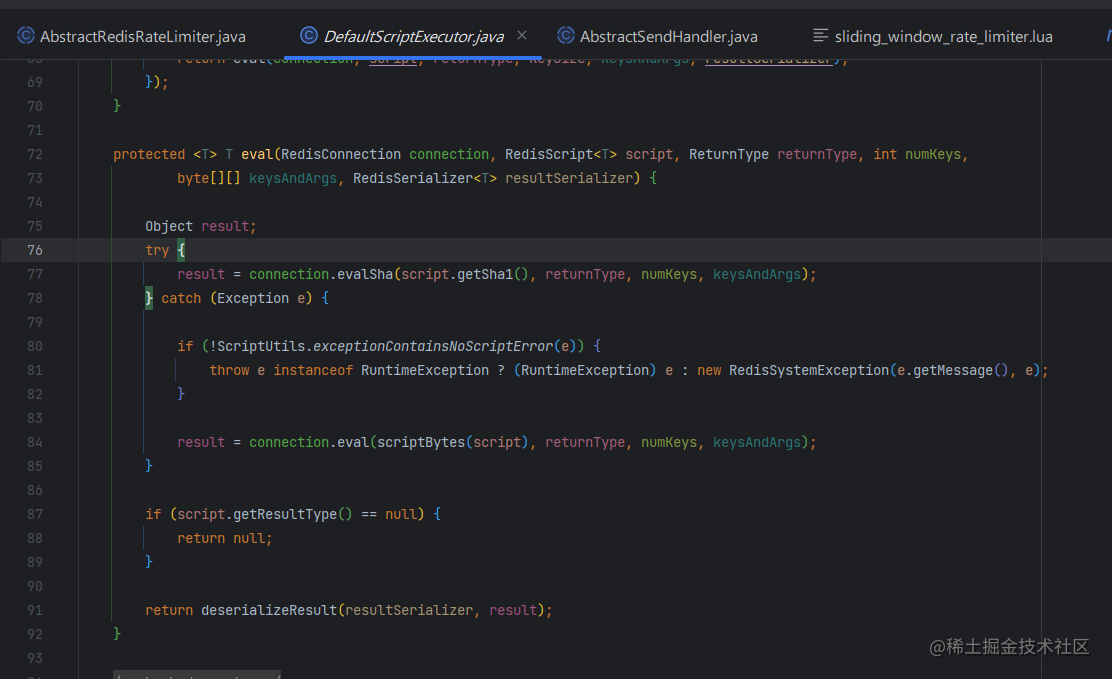Click line number 91 in gutter

35,610
